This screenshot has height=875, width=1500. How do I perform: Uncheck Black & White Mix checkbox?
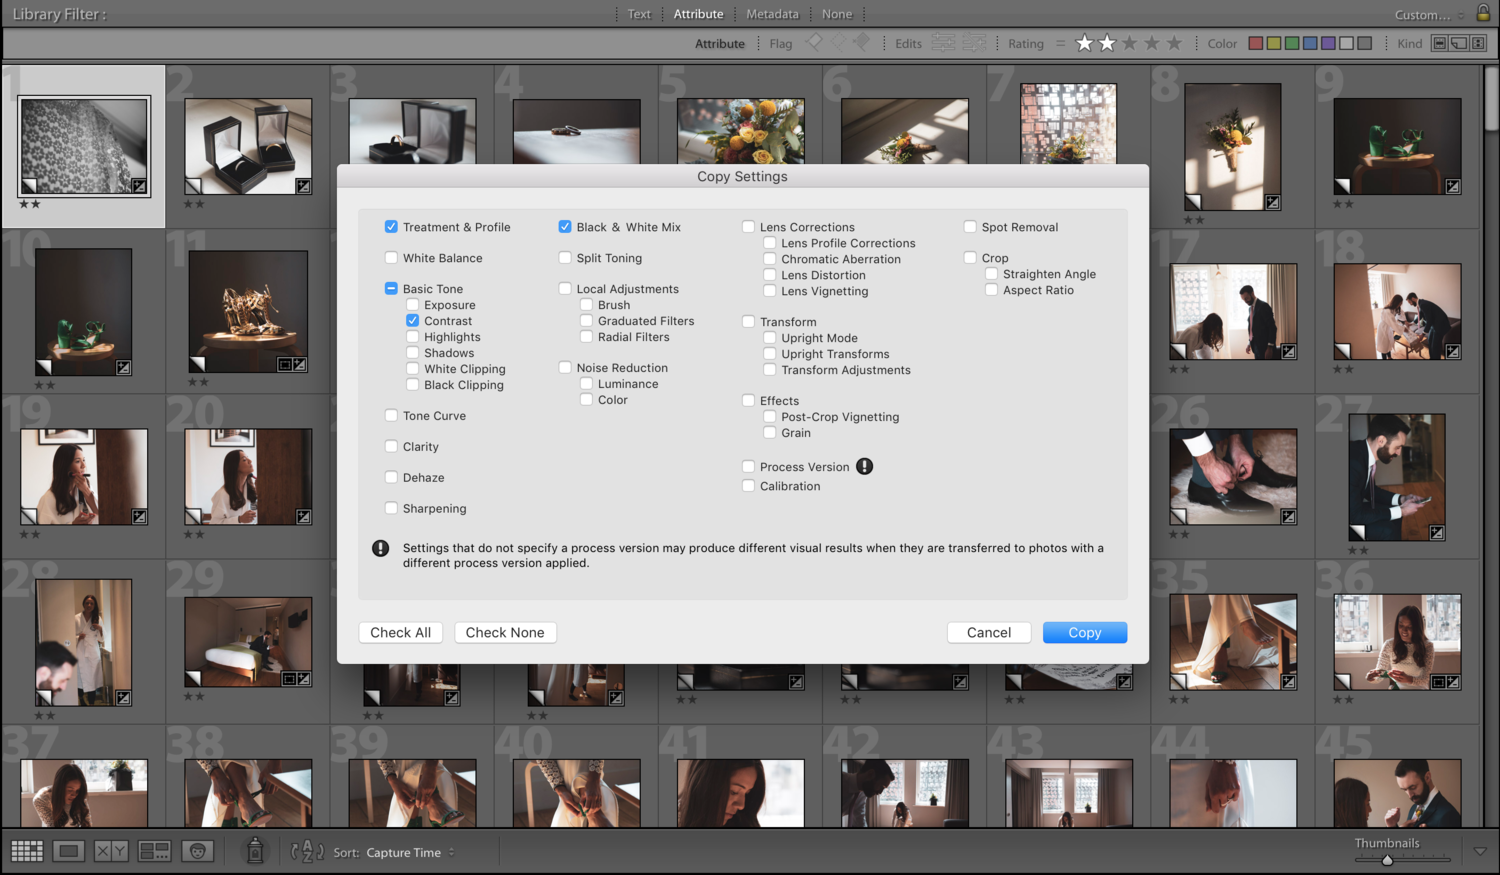(x=565, y=226)
